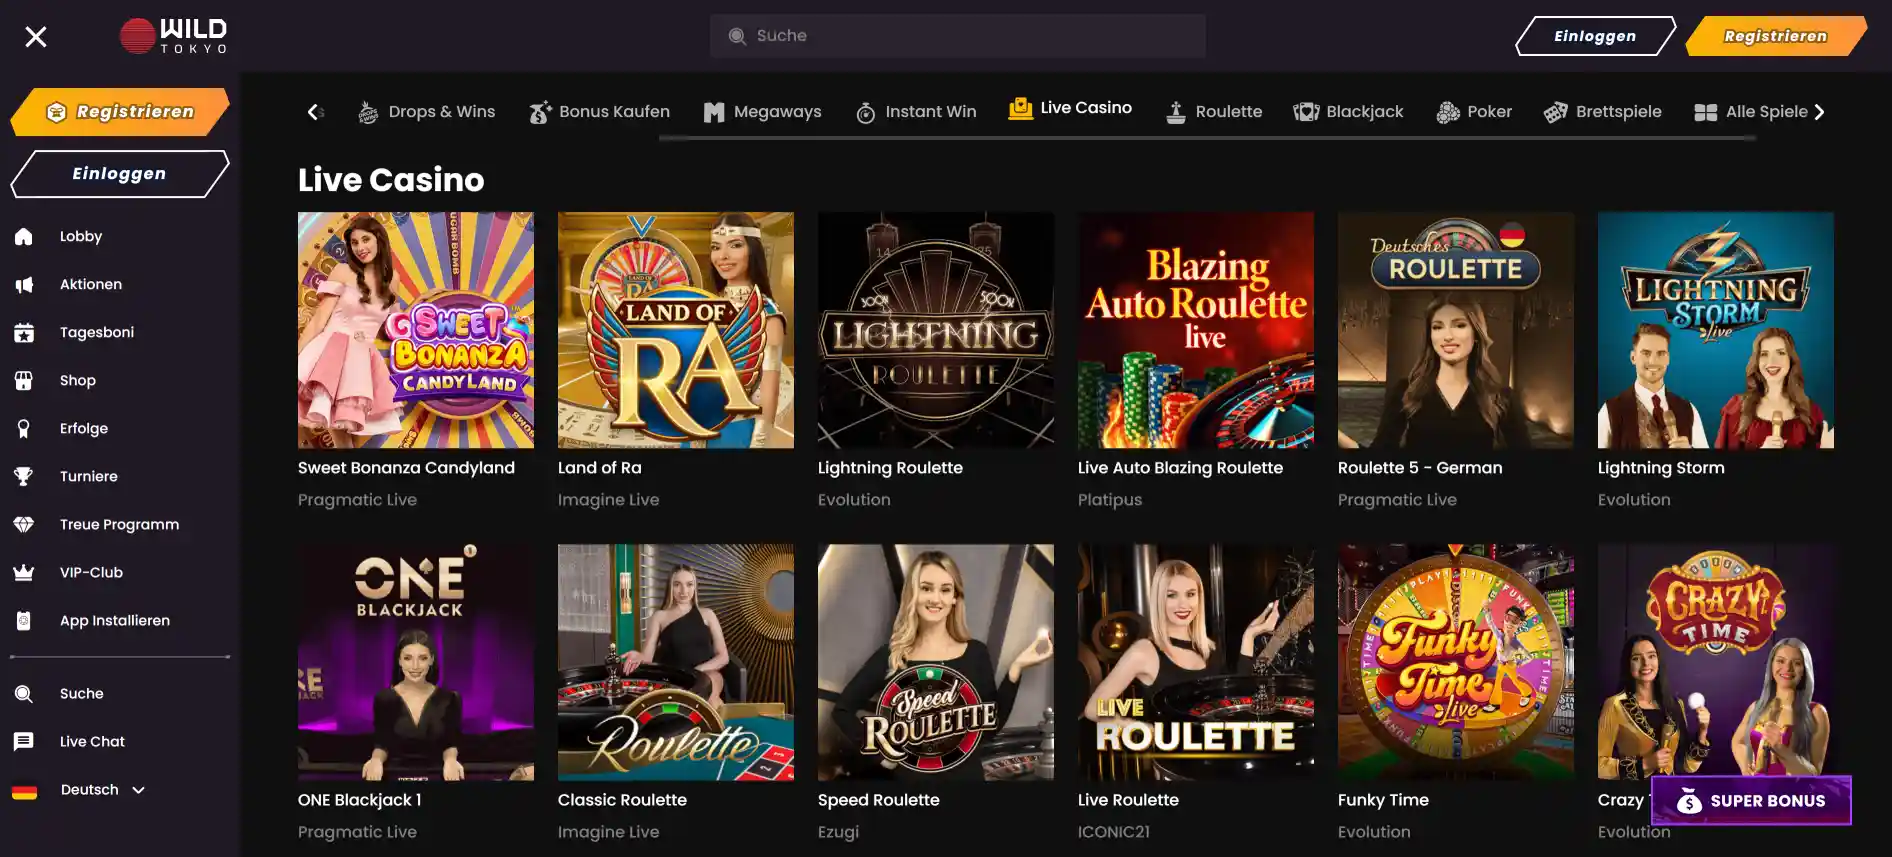Open the Funky Time thumbnail
The width and height of the screenshot is (1892, 857).
pyautogui.click(x=1456, y=662)
